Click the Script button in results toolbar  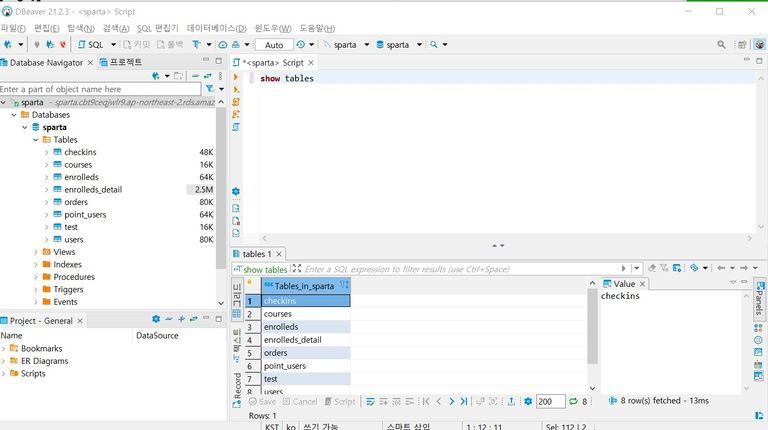(x=340, y=402)
